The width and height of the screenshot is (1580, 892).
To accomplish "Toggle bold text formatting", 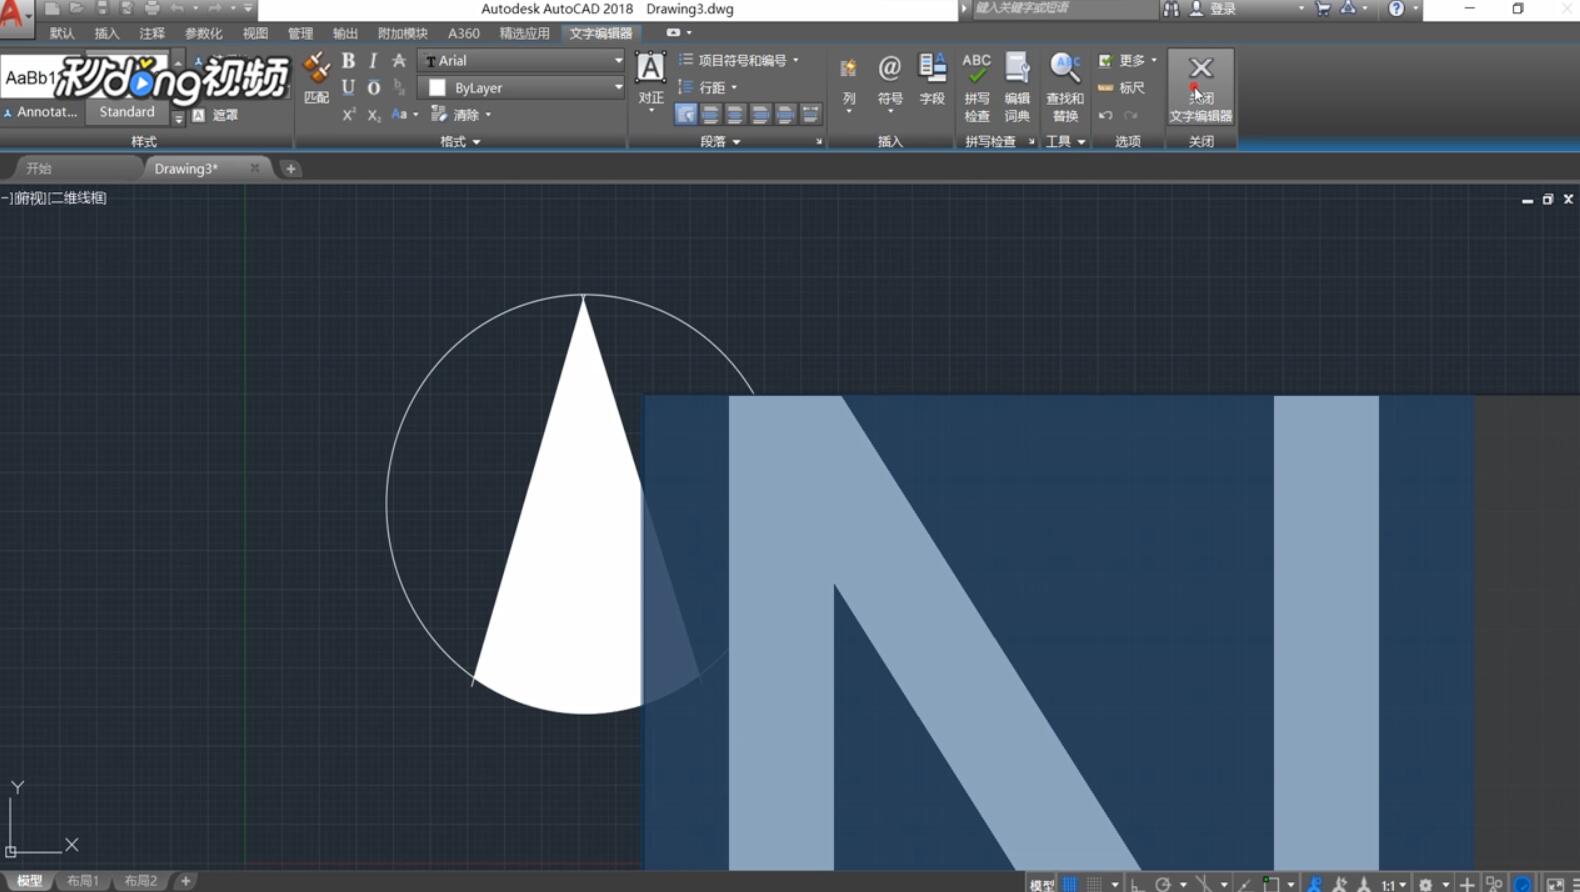I will click(348, 61).
